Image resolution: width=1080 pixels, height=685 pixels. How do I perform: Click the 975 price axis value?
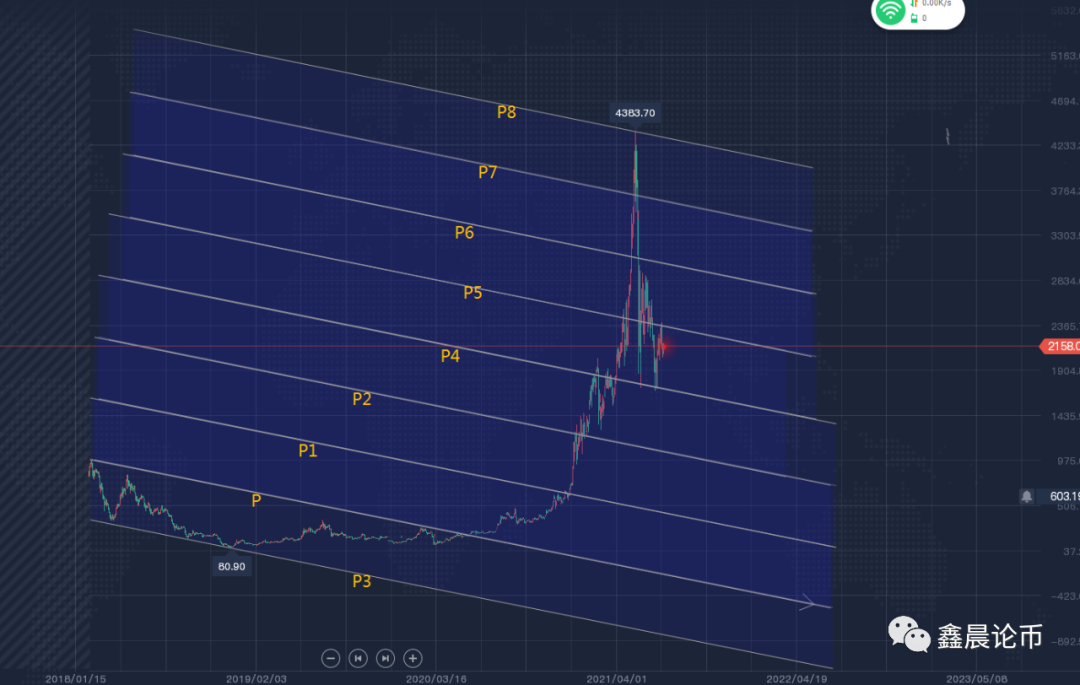[1068, 461]
